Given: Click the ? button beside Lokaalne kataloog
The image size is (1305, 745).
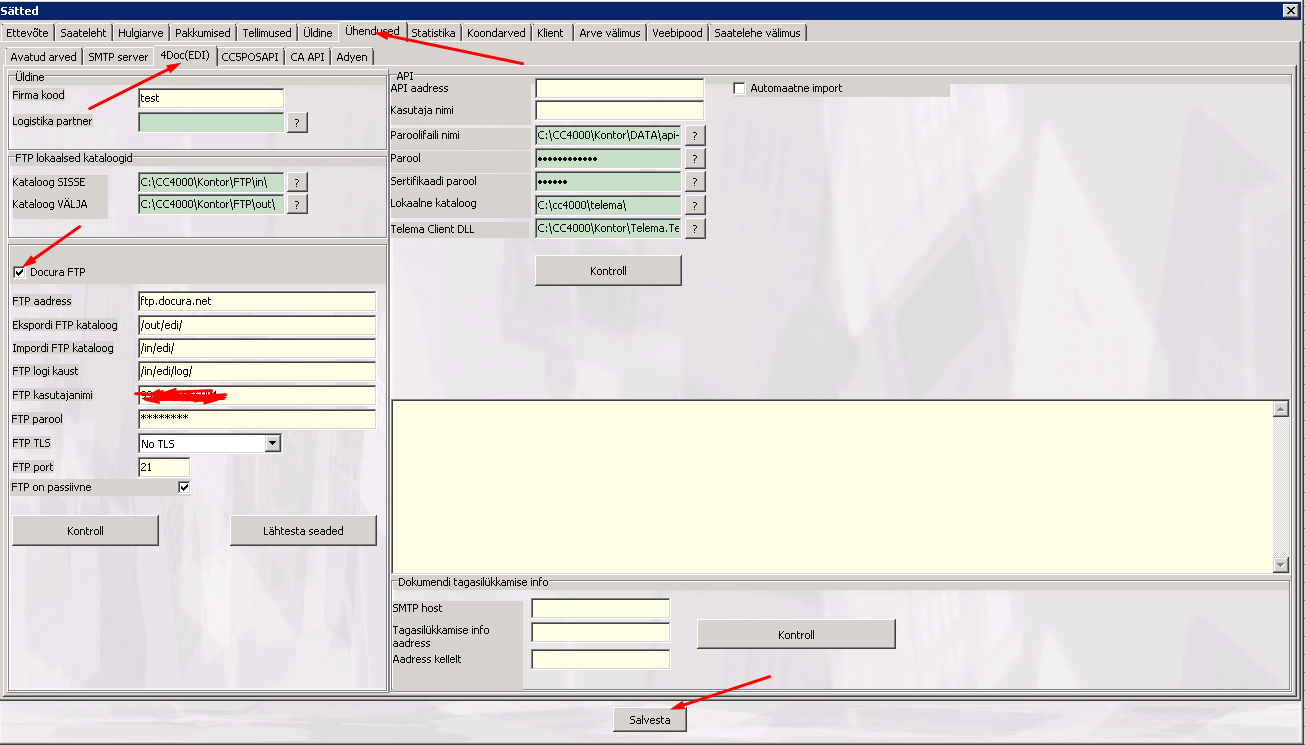Looking at the screenshot, I should pyautogui.click(x=694, y=205).
